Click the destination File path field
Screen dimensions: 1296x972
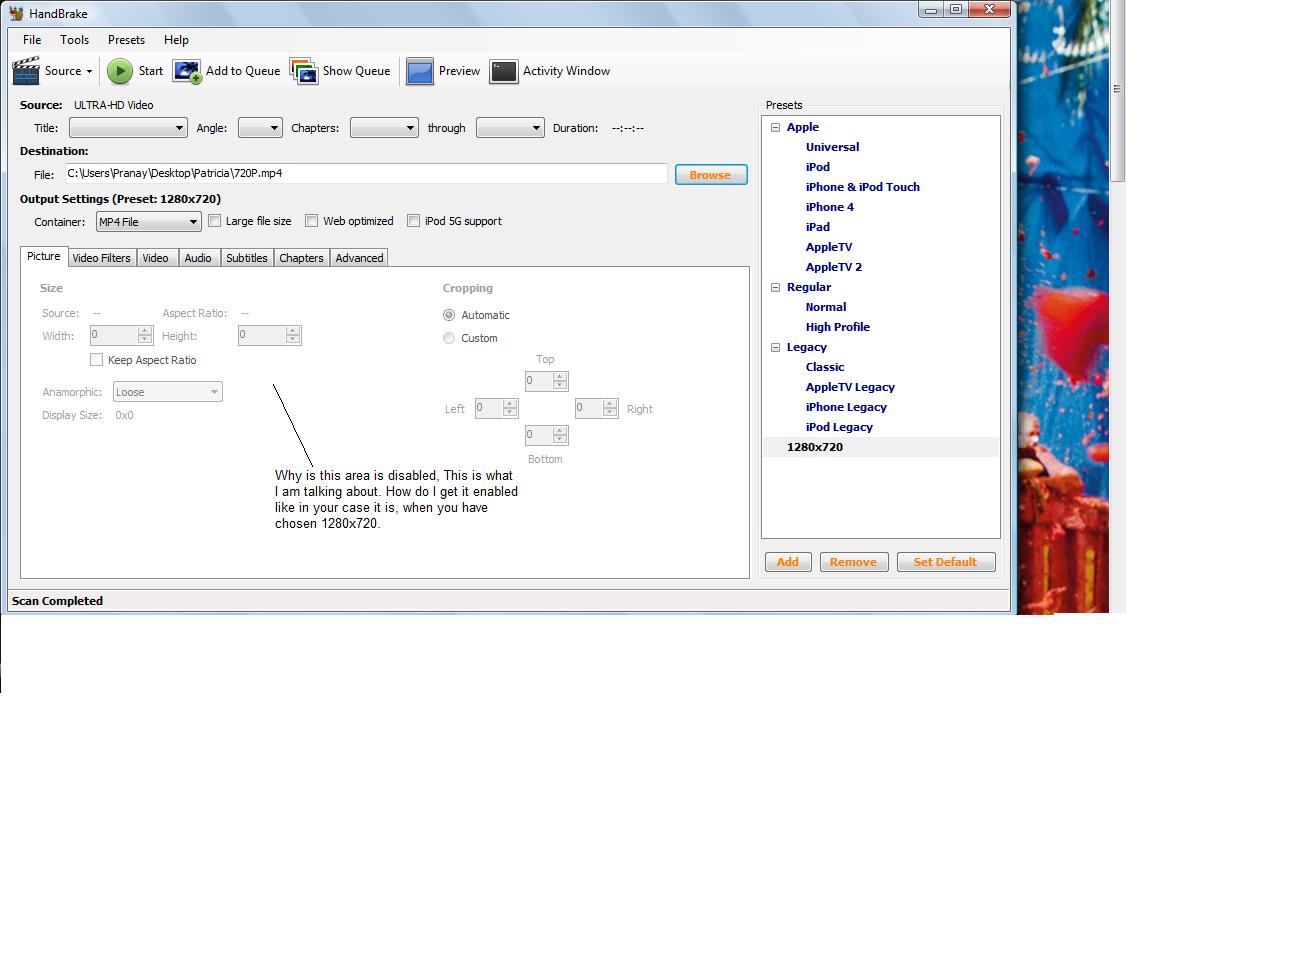point(366,174)
